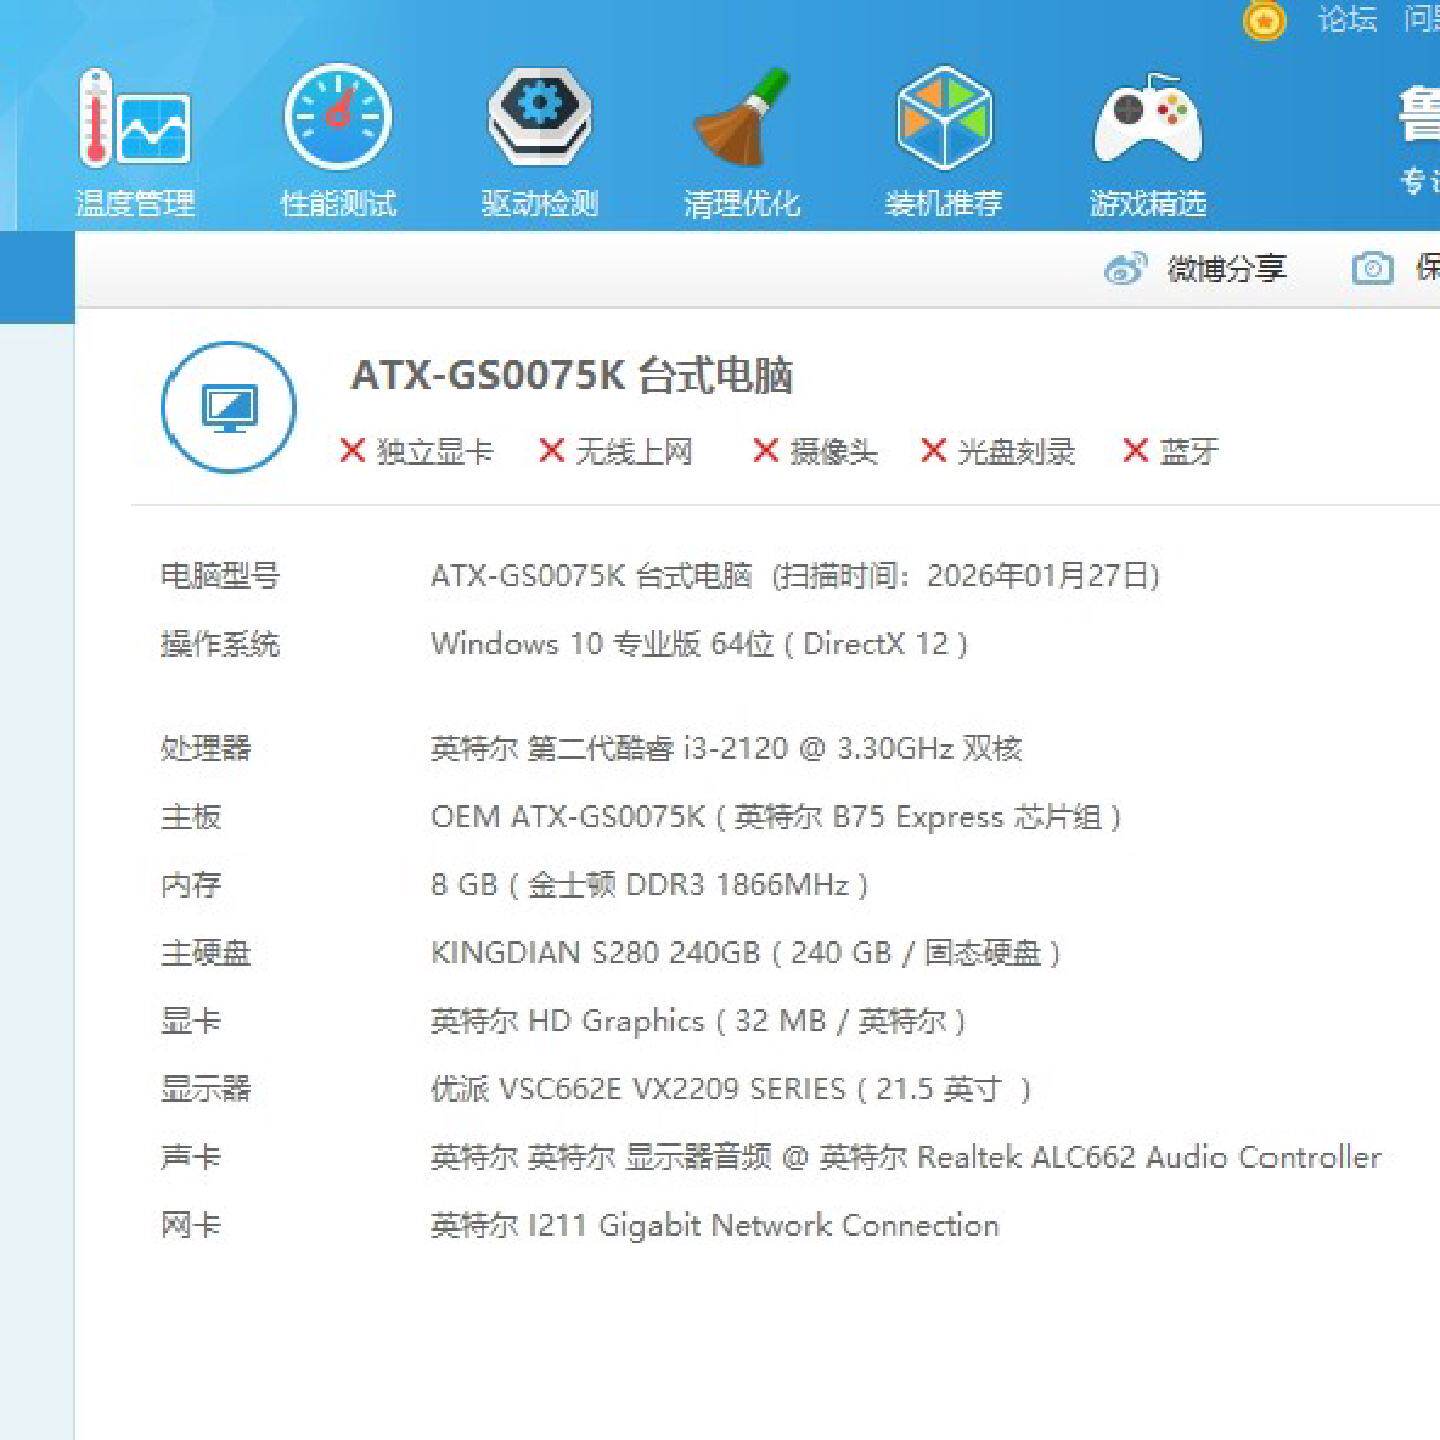Click the 独立显卡 feature label
This screenshot has width=1440, height=1440.
[435, 451]
